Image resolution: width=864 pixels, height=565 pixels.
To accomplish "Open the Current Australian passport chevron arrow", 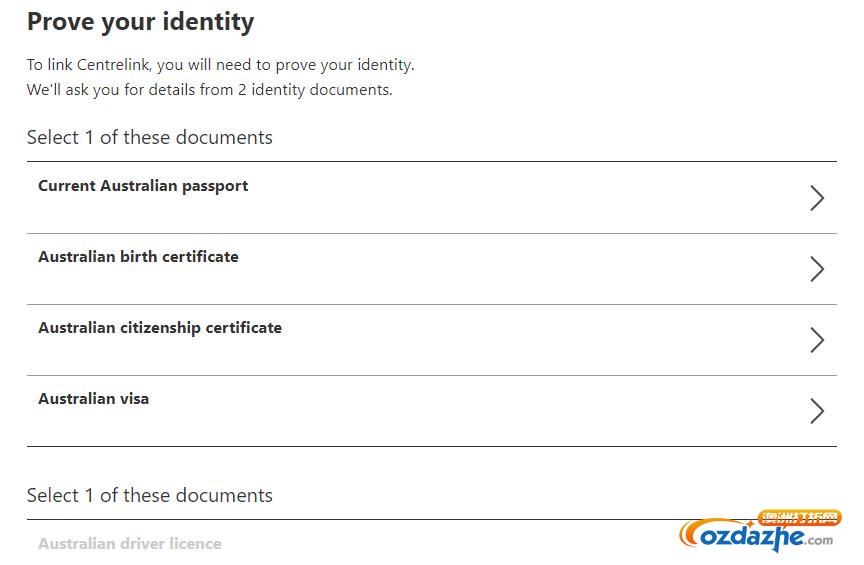I will click(817, 198).
